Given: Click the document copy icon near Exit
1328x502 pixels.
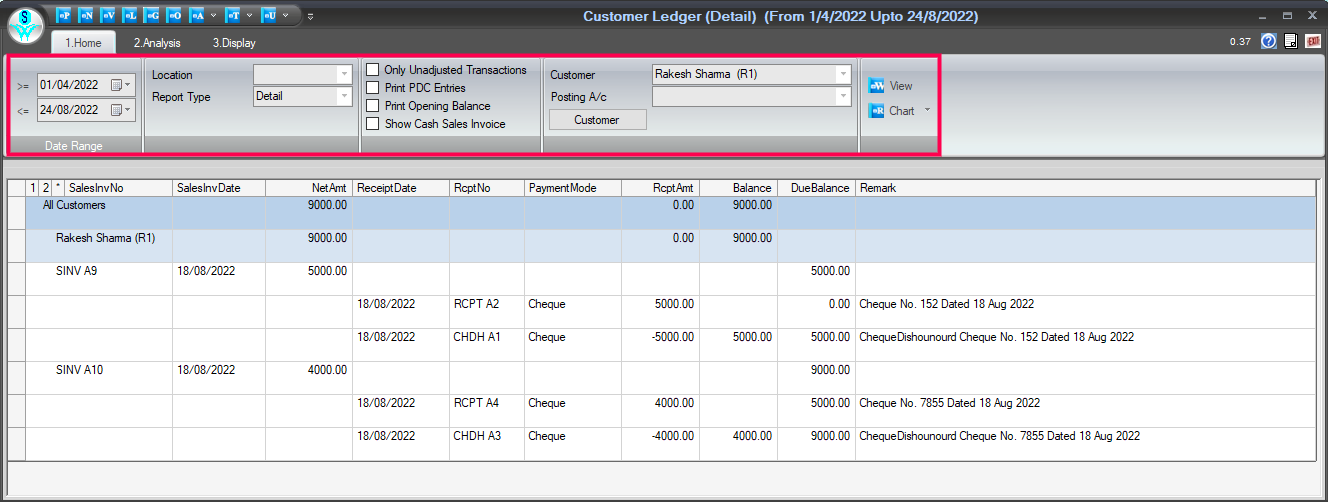Looking at the screenshot, I should pyautogui.click(x=1291, y=42).
